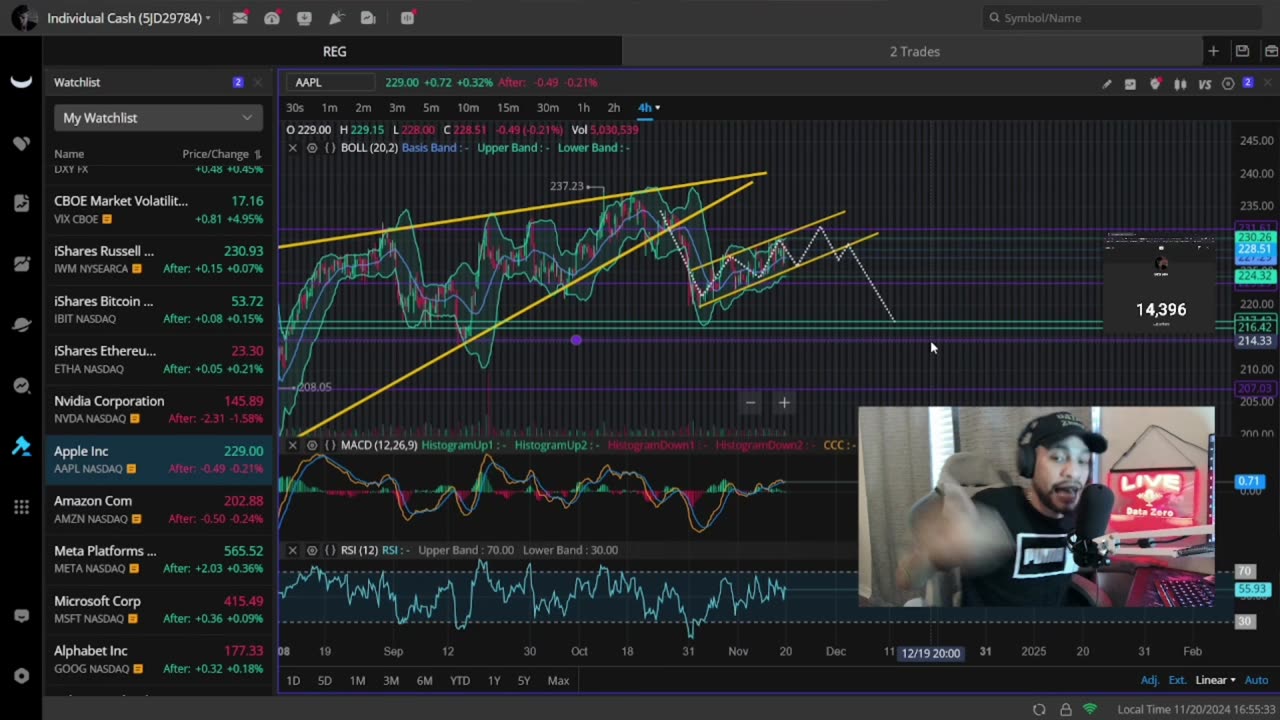Open the messages envelope icon

(x=240, y=18)
